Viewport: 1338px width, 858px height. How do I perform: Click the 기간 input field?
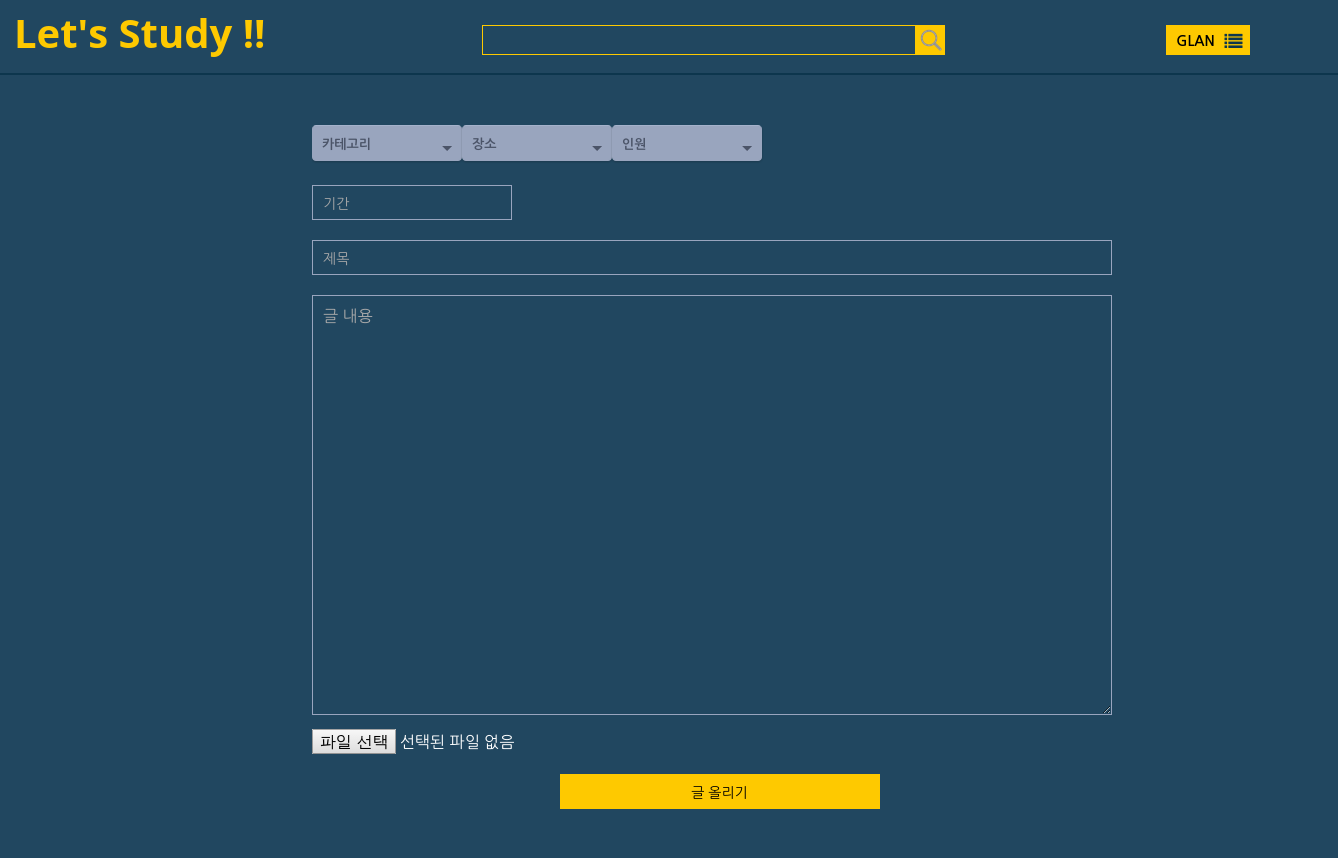(412, 202)
